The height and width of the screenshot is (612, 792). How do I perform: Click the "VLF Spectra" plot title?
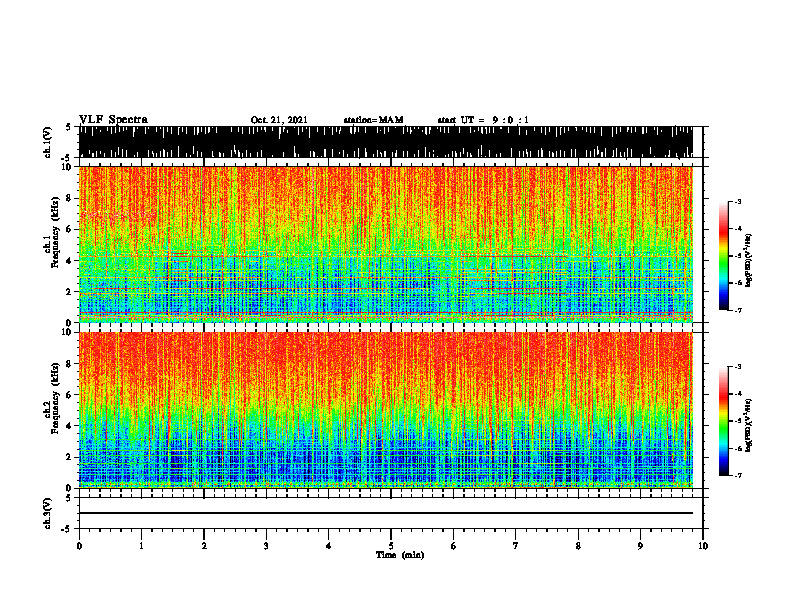click(113, 119)
